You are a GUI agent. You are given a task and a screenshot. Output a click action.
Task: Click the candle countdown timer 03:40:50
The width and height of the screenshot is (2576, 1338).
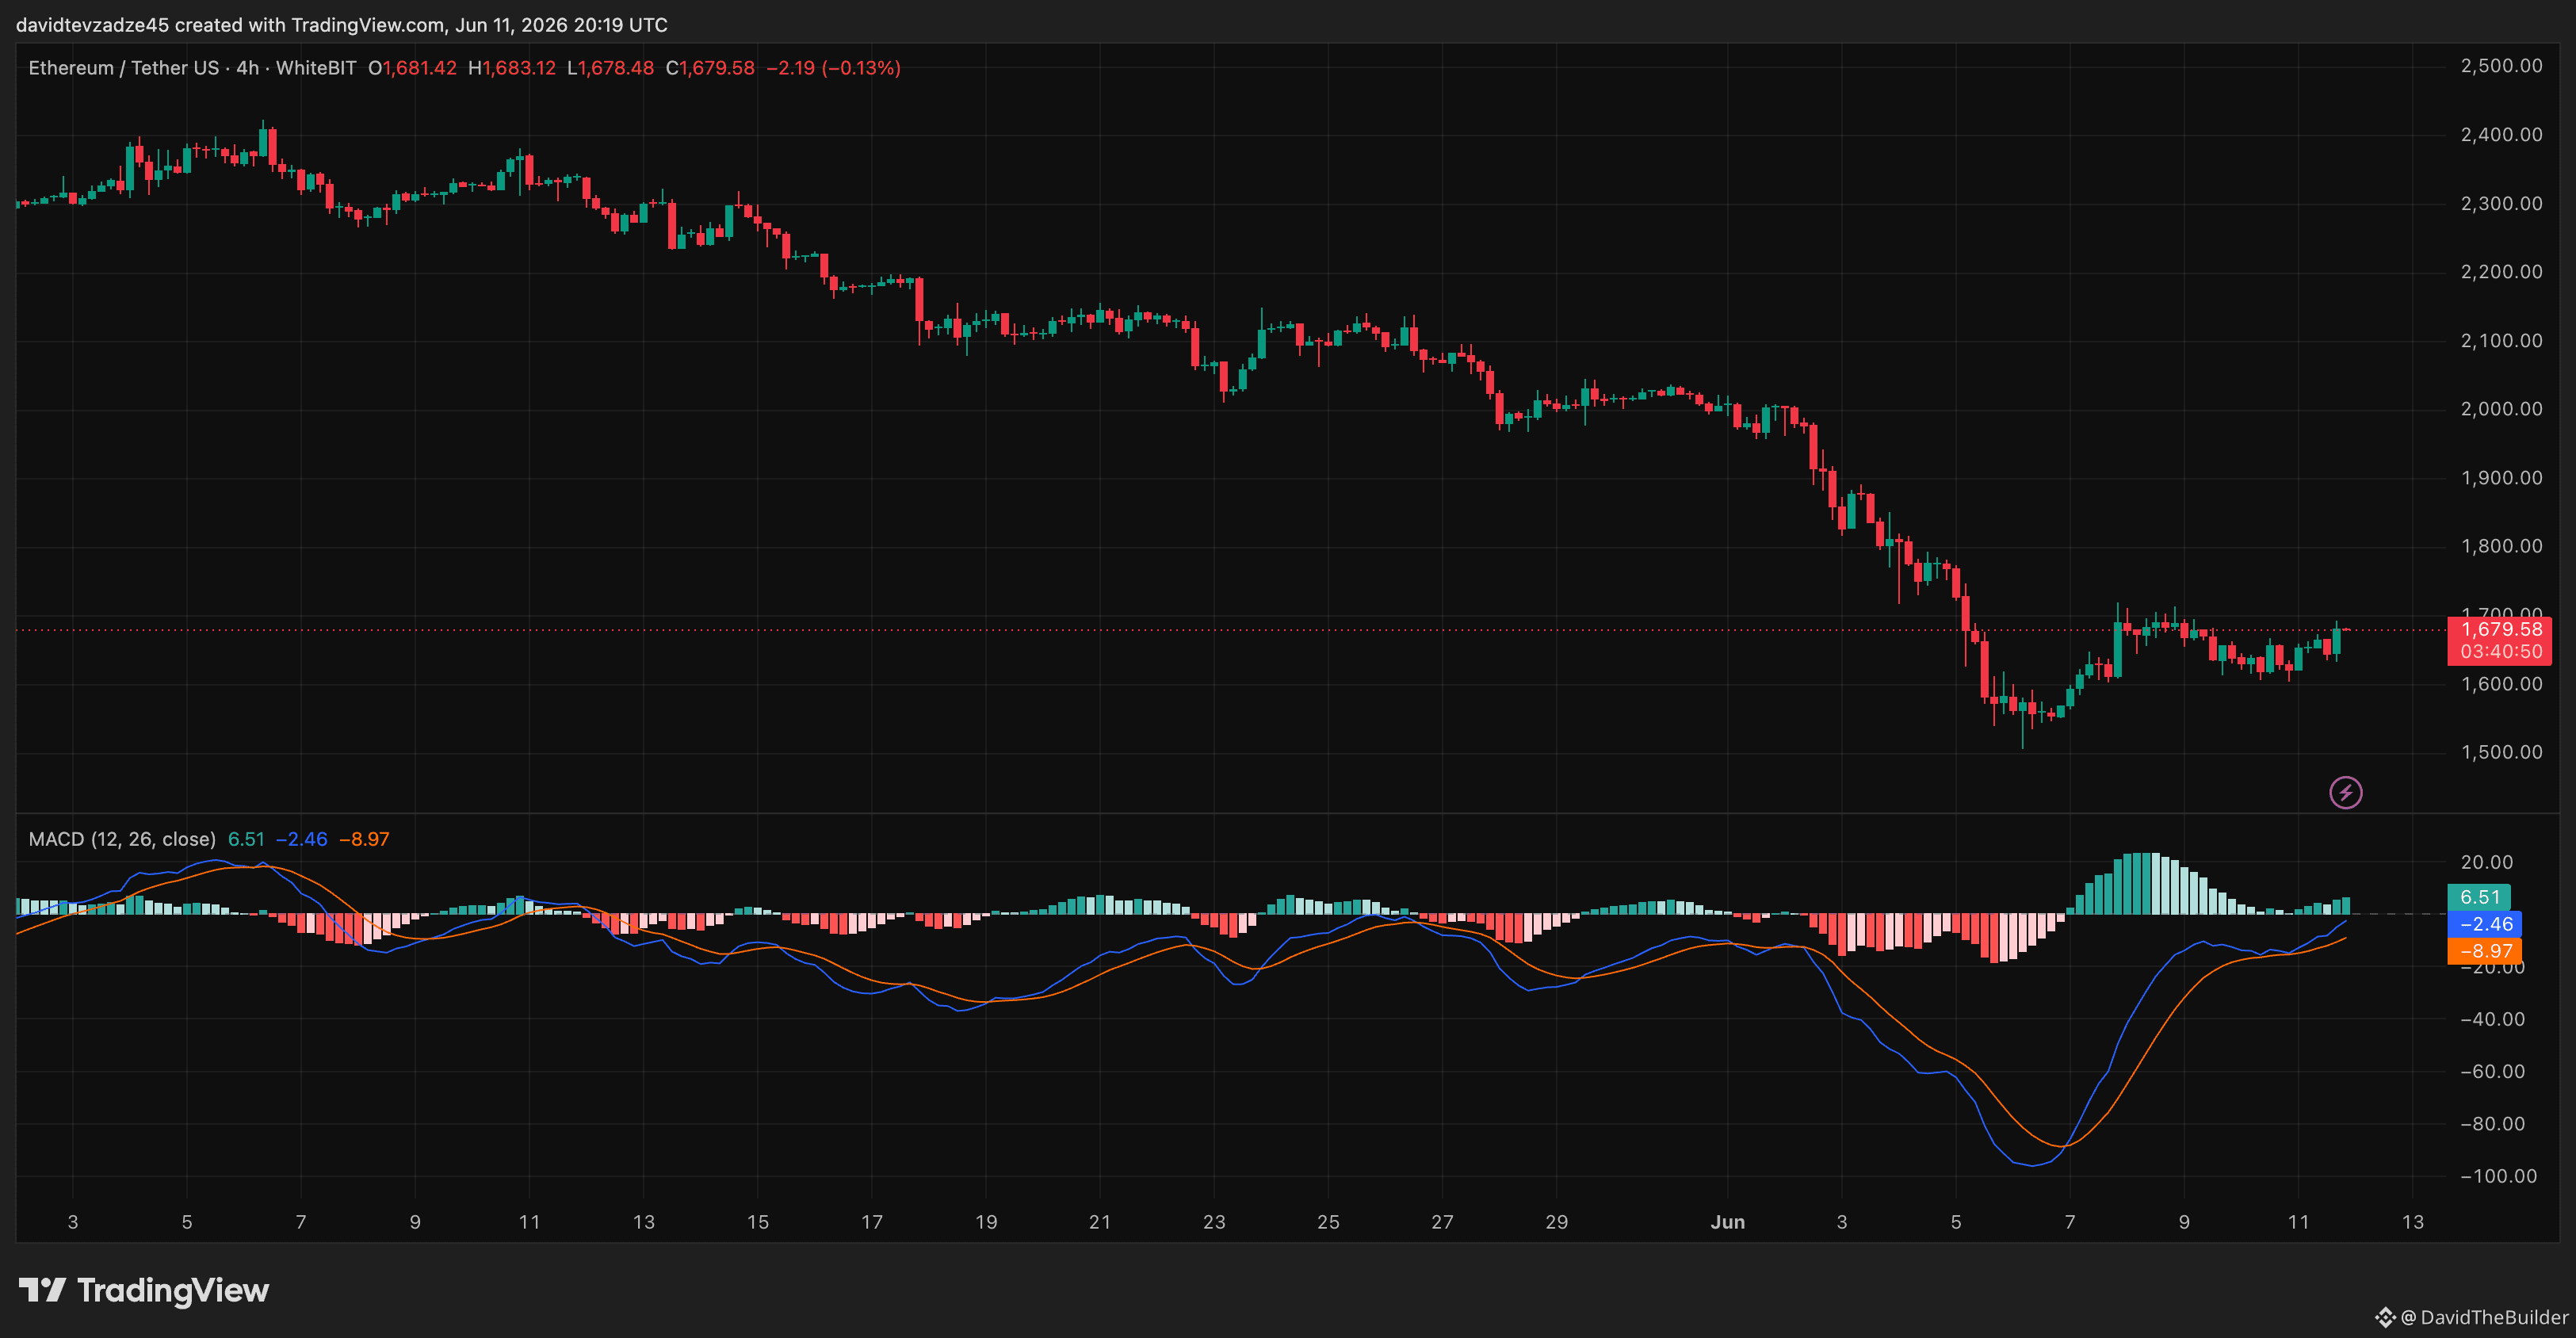2500,652
